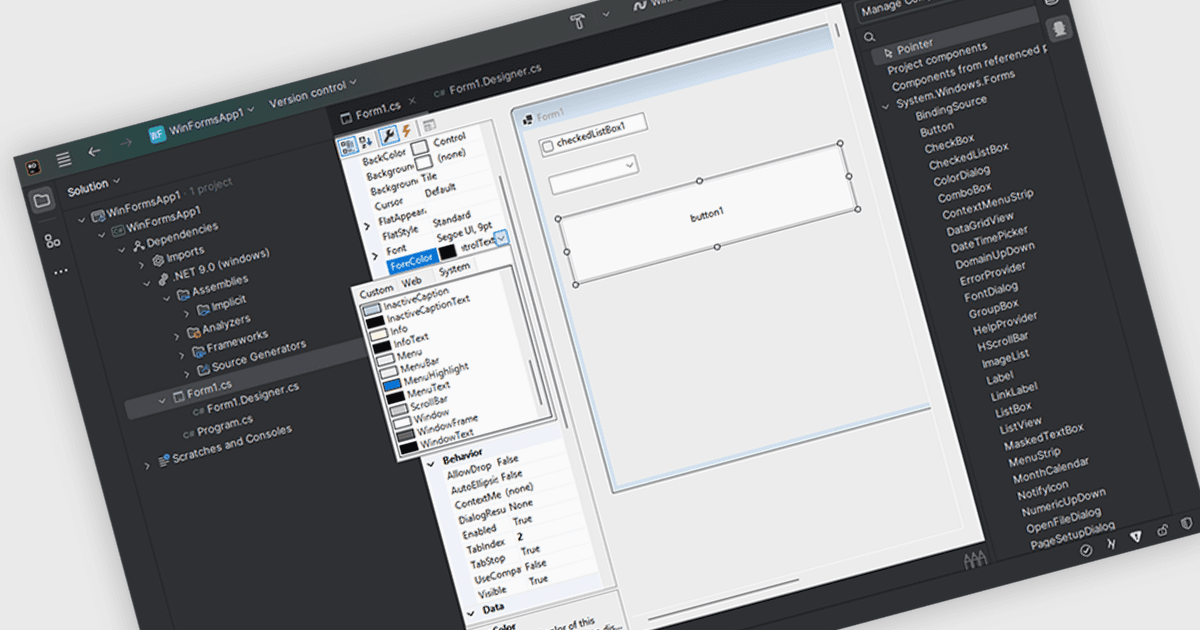Click the Rider logo icon
Viewport: 1200px width, 630px height.
33,166
